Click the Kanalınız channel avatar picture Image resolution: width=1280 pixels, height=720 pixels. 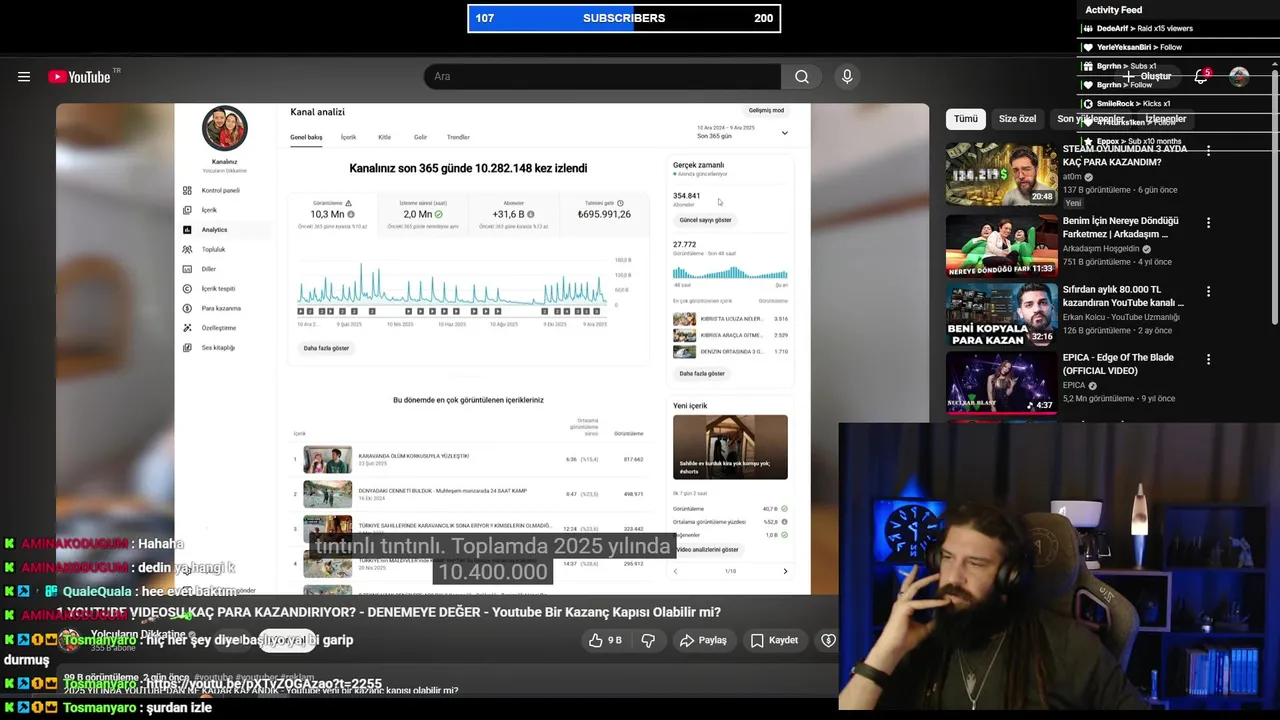(x=224, y=129)
